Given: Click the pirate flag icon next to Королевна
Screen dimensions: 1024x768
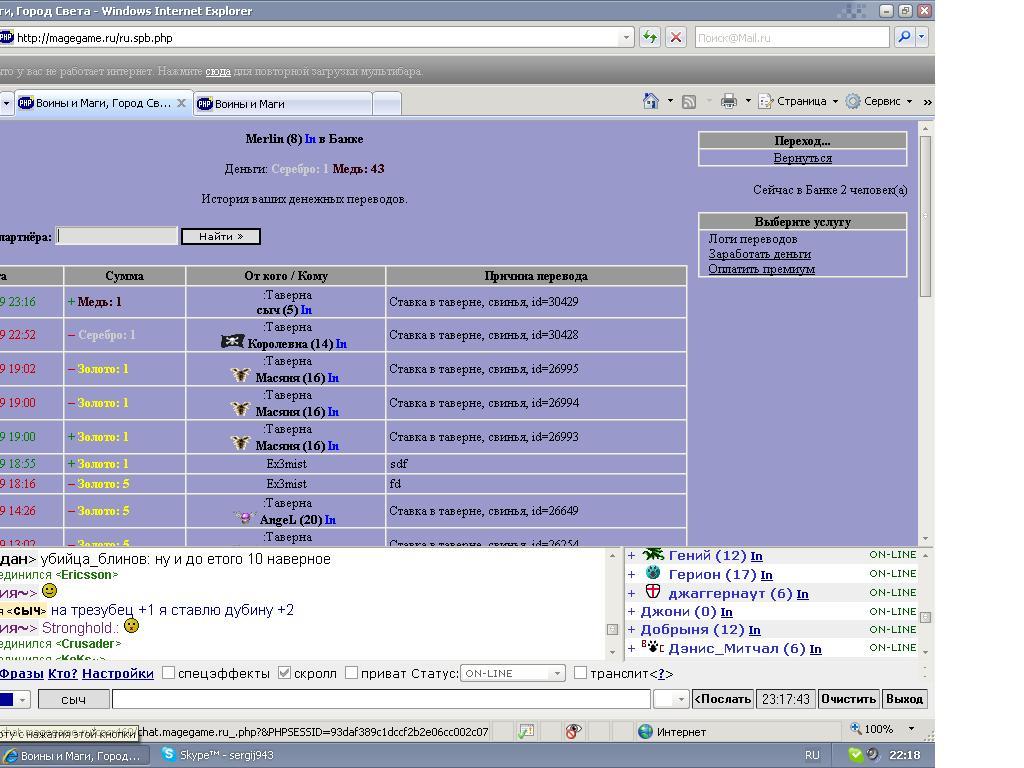Looking at the screenshot, I should tap(232, 342).
